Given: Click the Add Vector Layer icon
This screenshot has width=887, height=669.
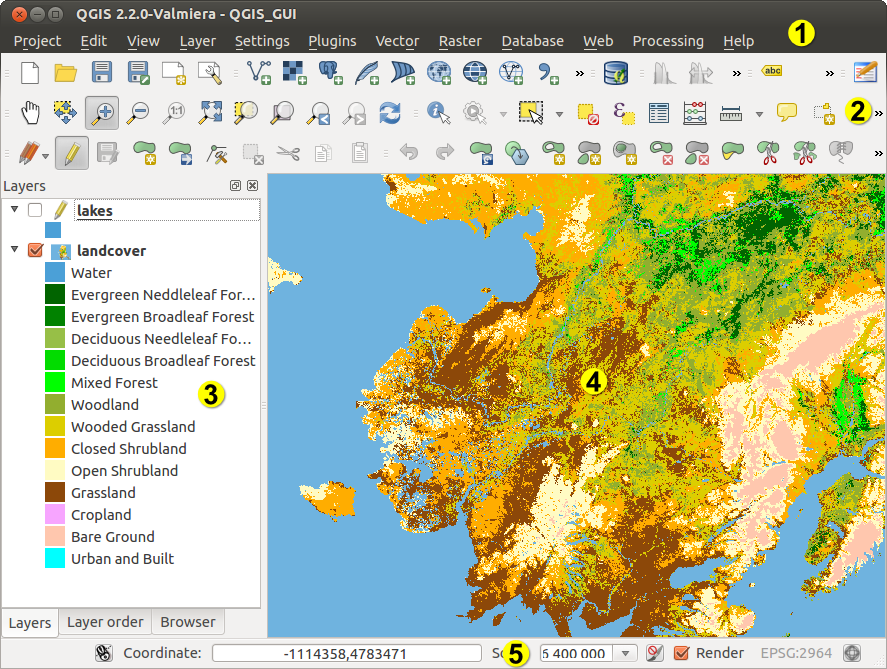Looking at the screenshot, I should tap(259, 72).
